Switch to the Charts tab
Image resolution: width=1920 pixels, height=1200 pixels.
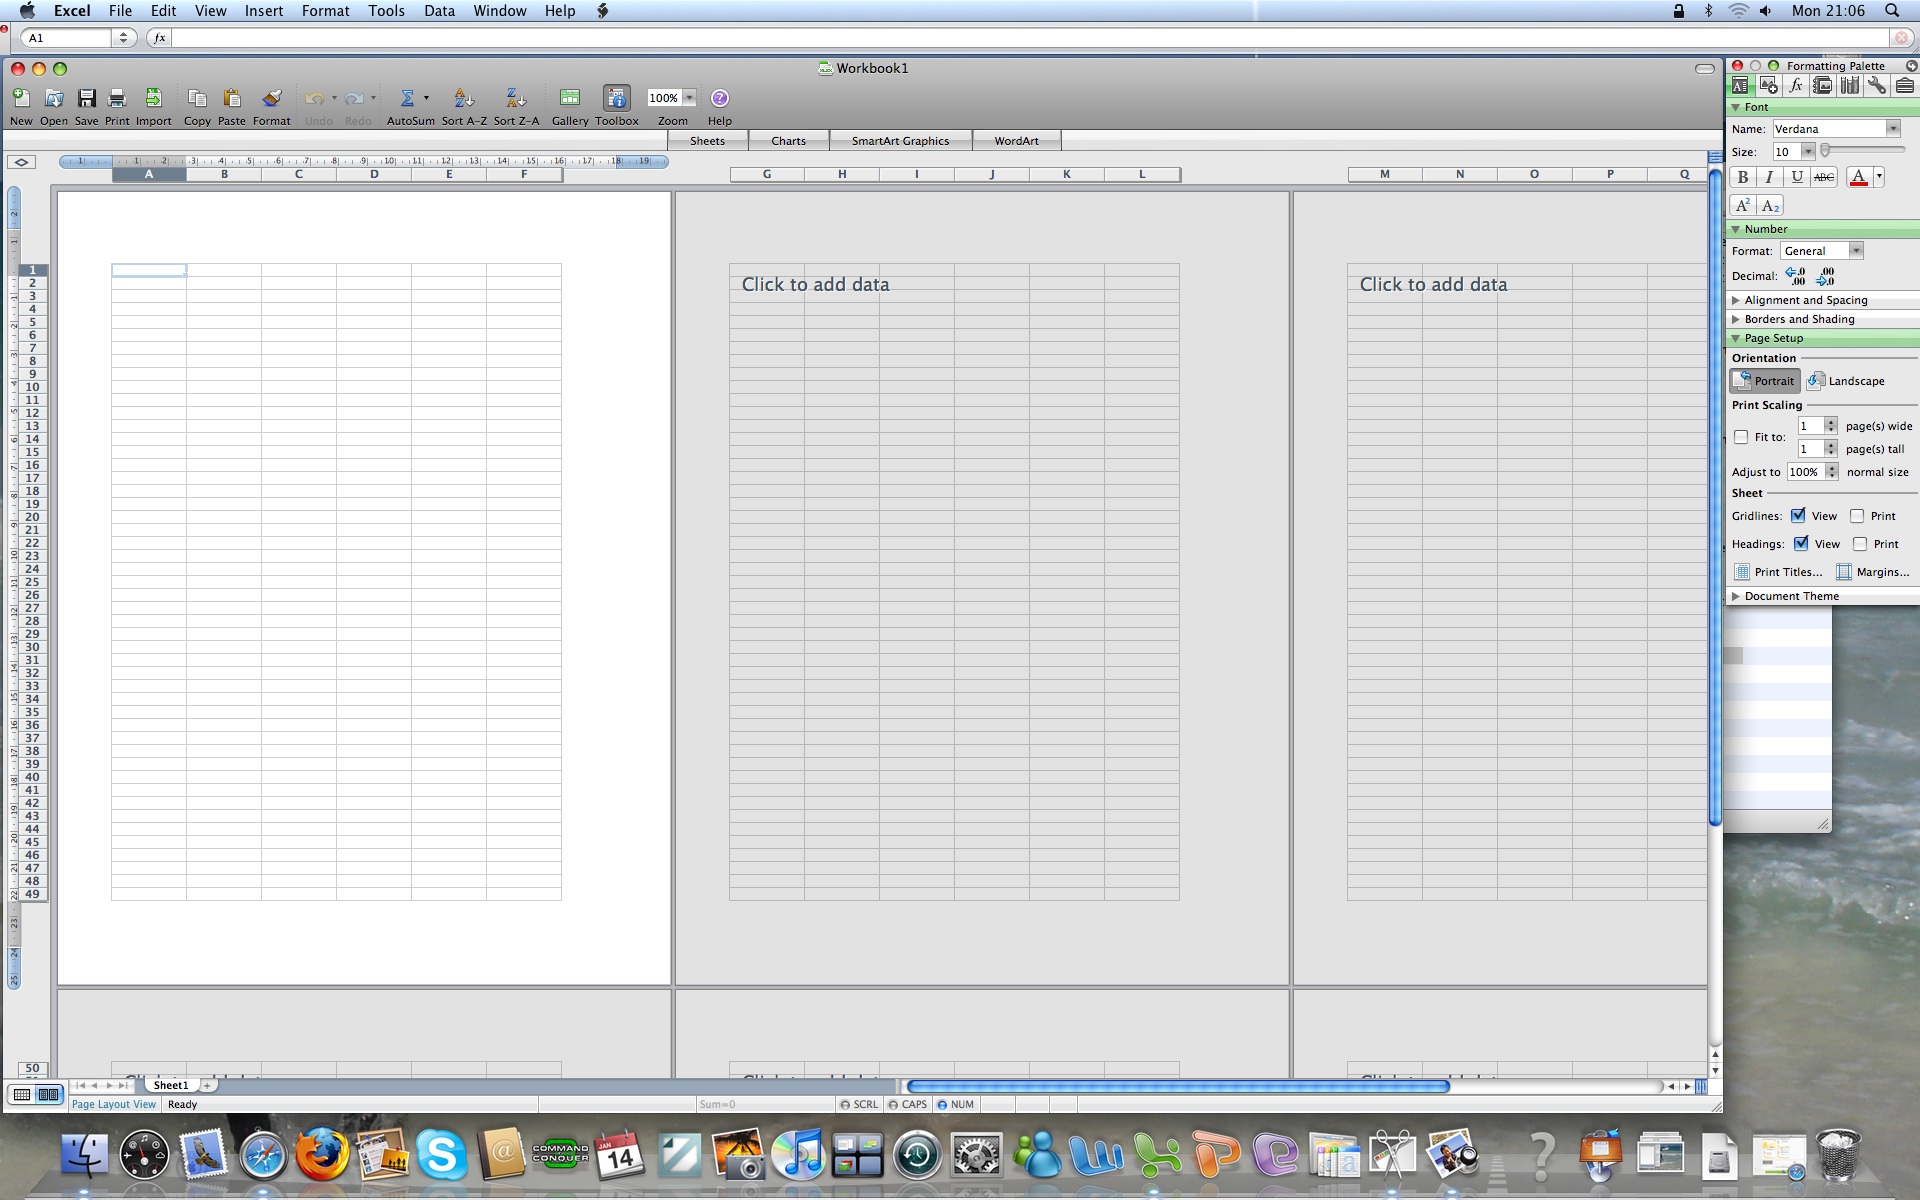tap(788, 141)
